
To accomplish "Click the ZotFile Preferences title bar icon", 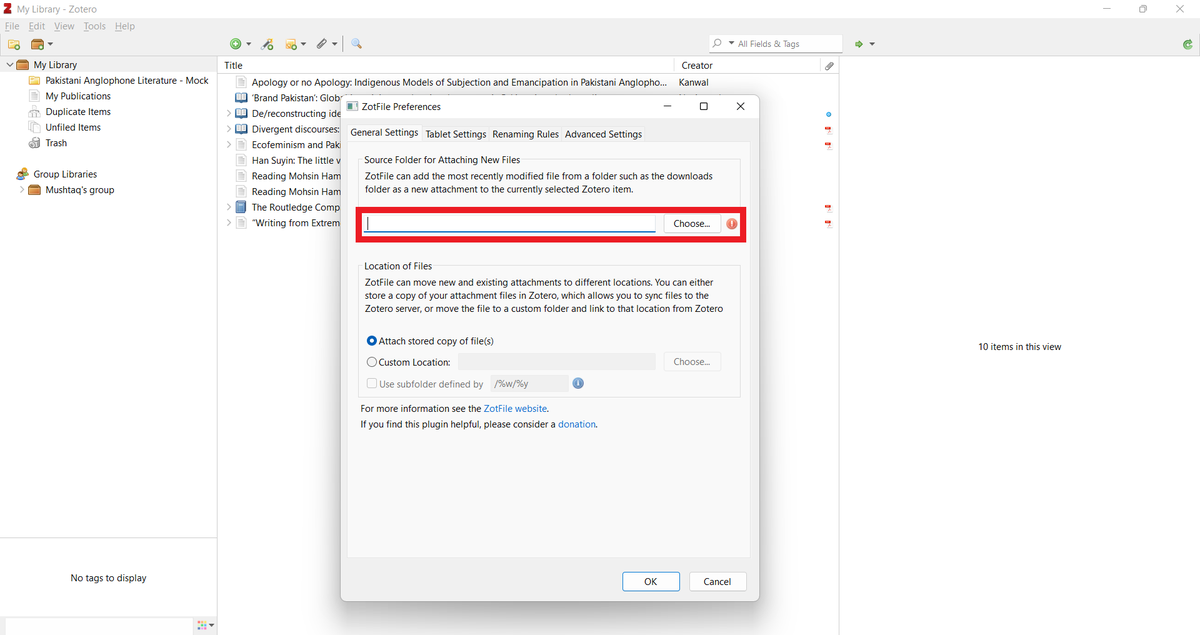I will 352,106.
